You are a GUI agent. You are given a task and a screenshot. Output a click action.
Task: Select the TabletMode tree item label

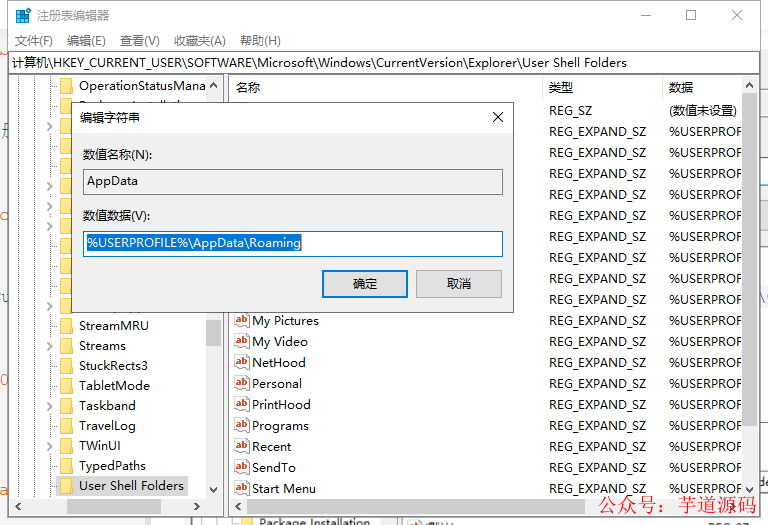pyautogui.click(x=114, y=386)
